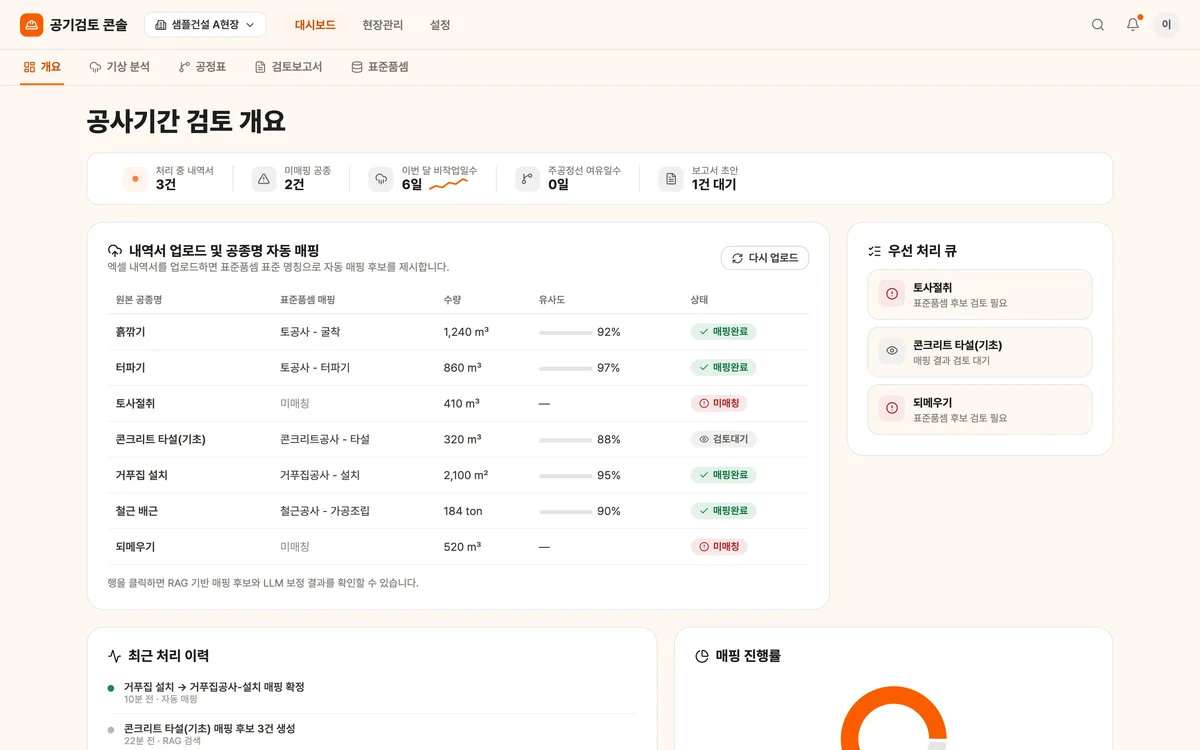
Task: Open the 토사절취 priority queue card
Action: (x=980, y=295)
